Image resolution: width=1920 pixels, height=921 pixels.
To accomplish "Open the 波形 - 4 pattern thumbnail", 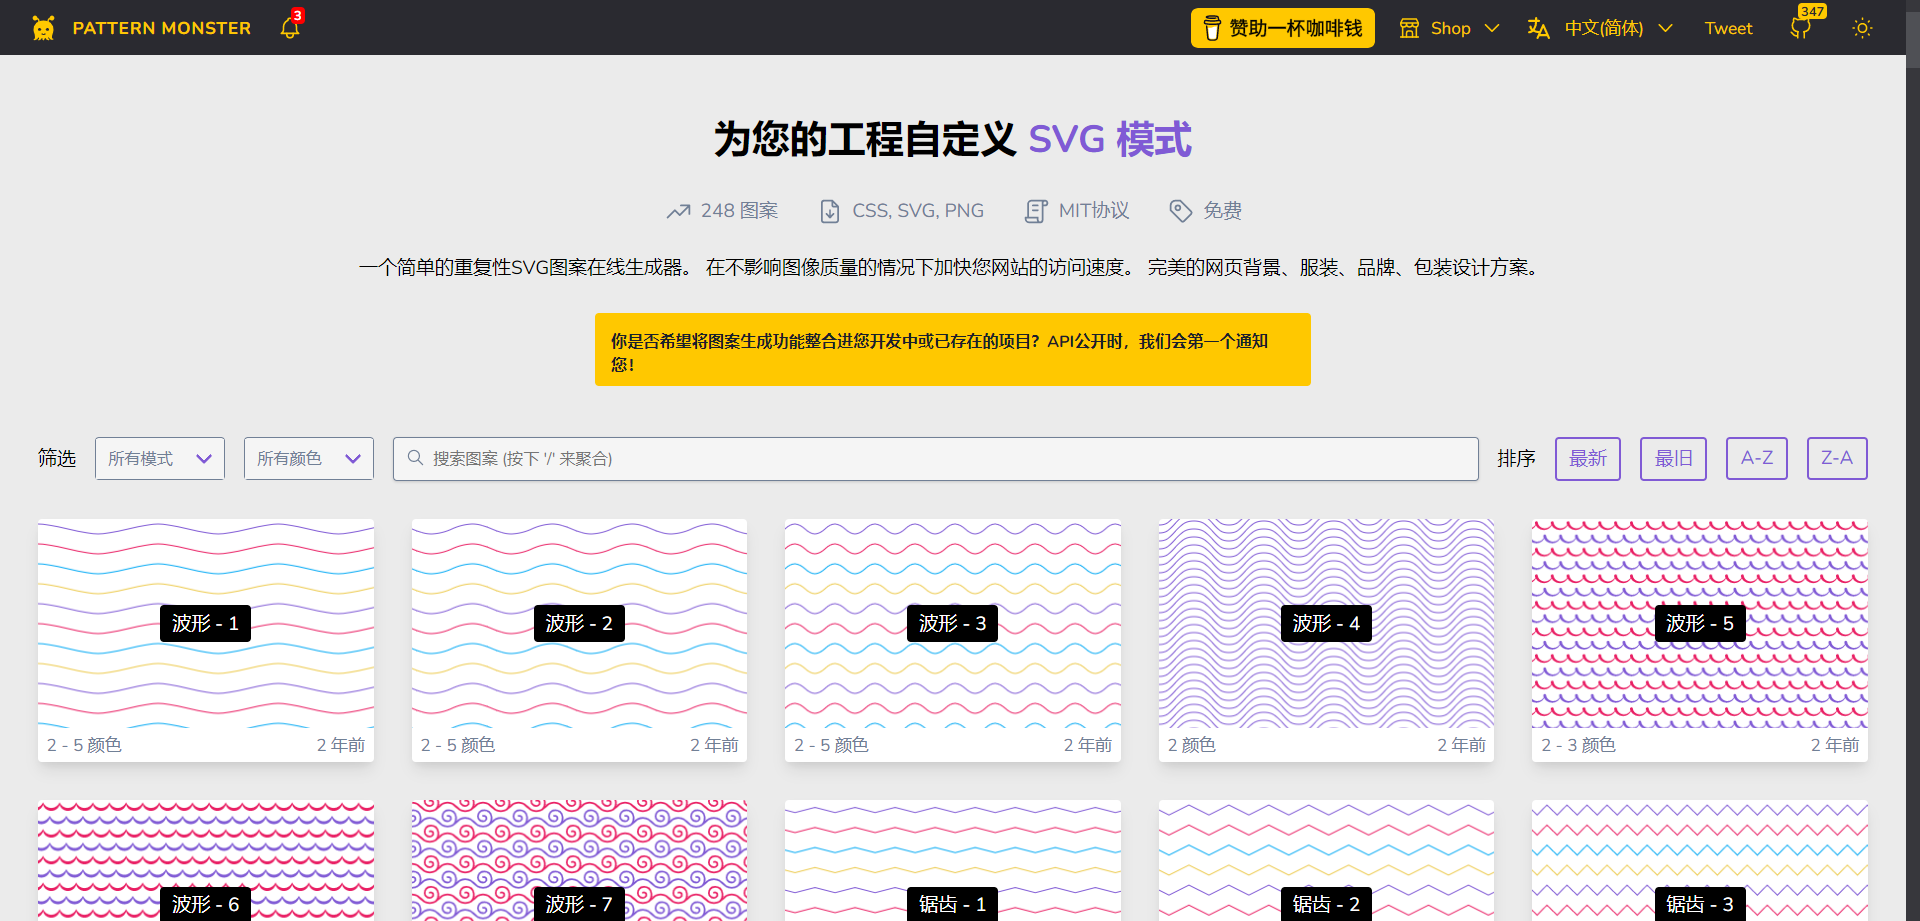I will point(1326,623).
